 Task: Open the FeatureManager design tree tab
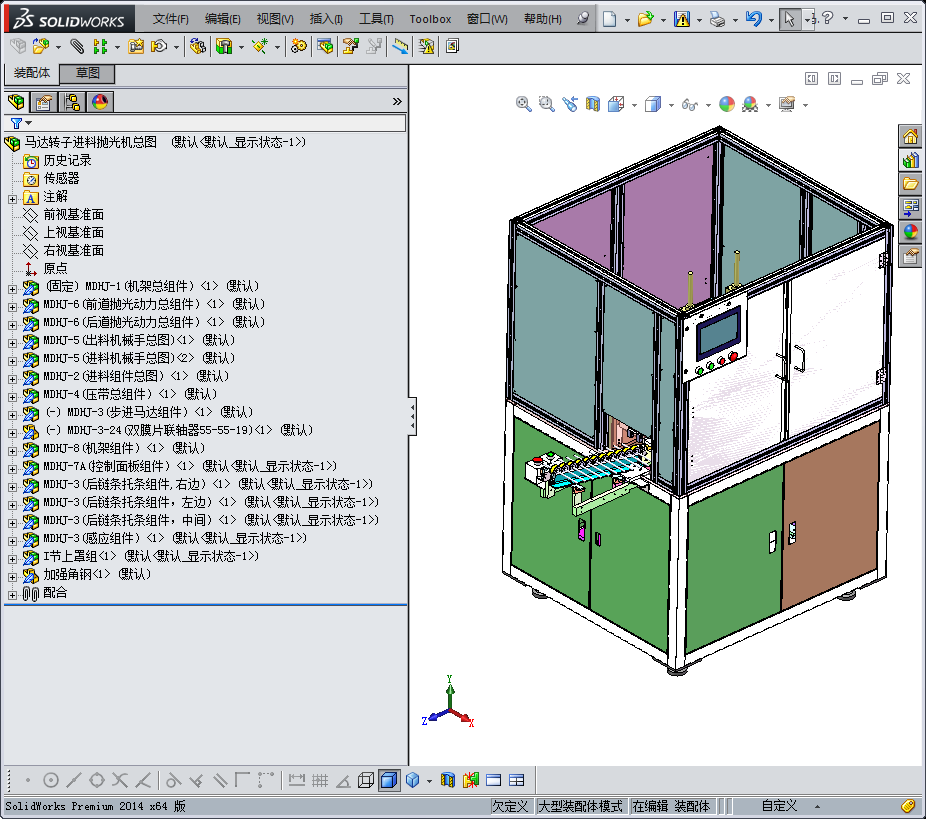17,102
